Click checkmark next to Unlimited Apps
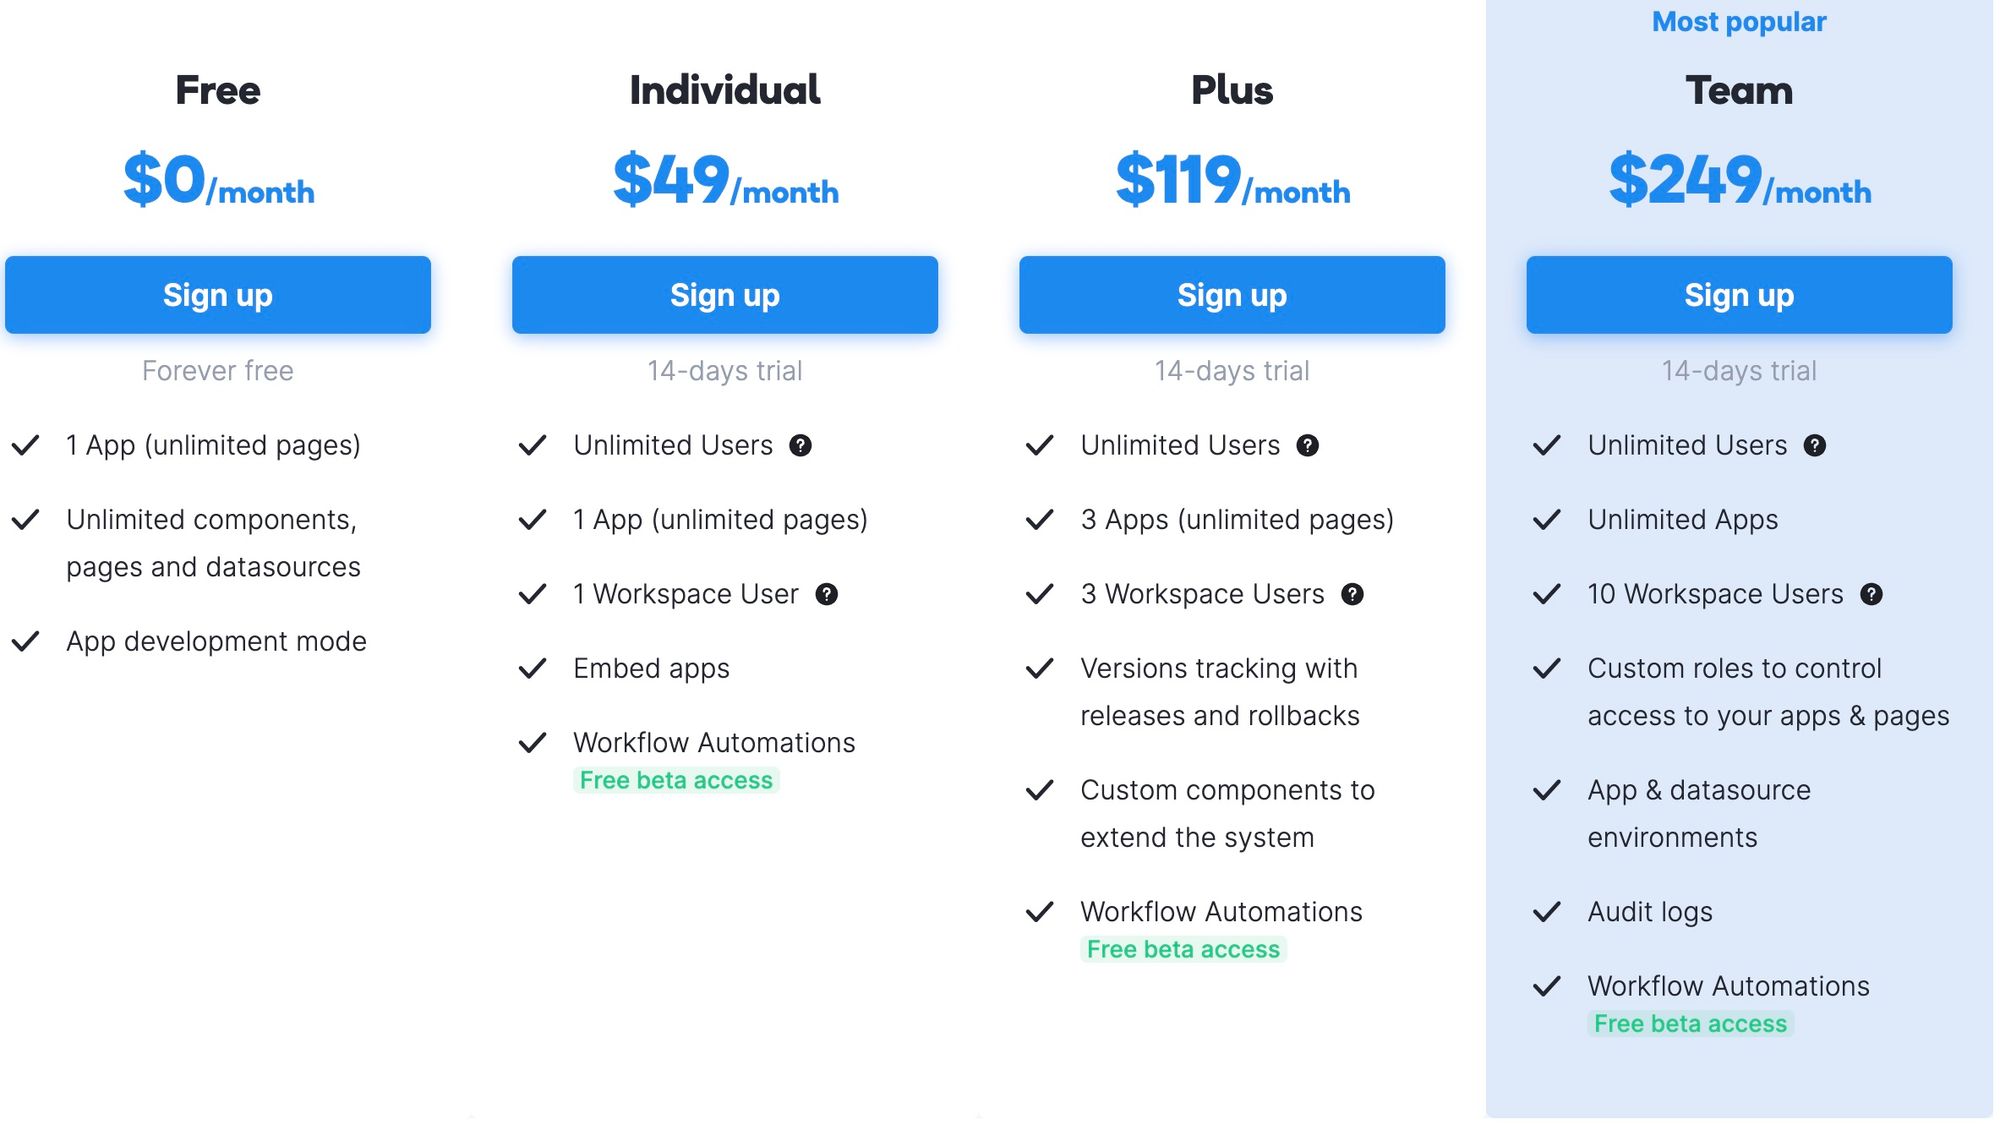The image size is (2000, 1124). pyautogui.click(x=1546, y=520)
